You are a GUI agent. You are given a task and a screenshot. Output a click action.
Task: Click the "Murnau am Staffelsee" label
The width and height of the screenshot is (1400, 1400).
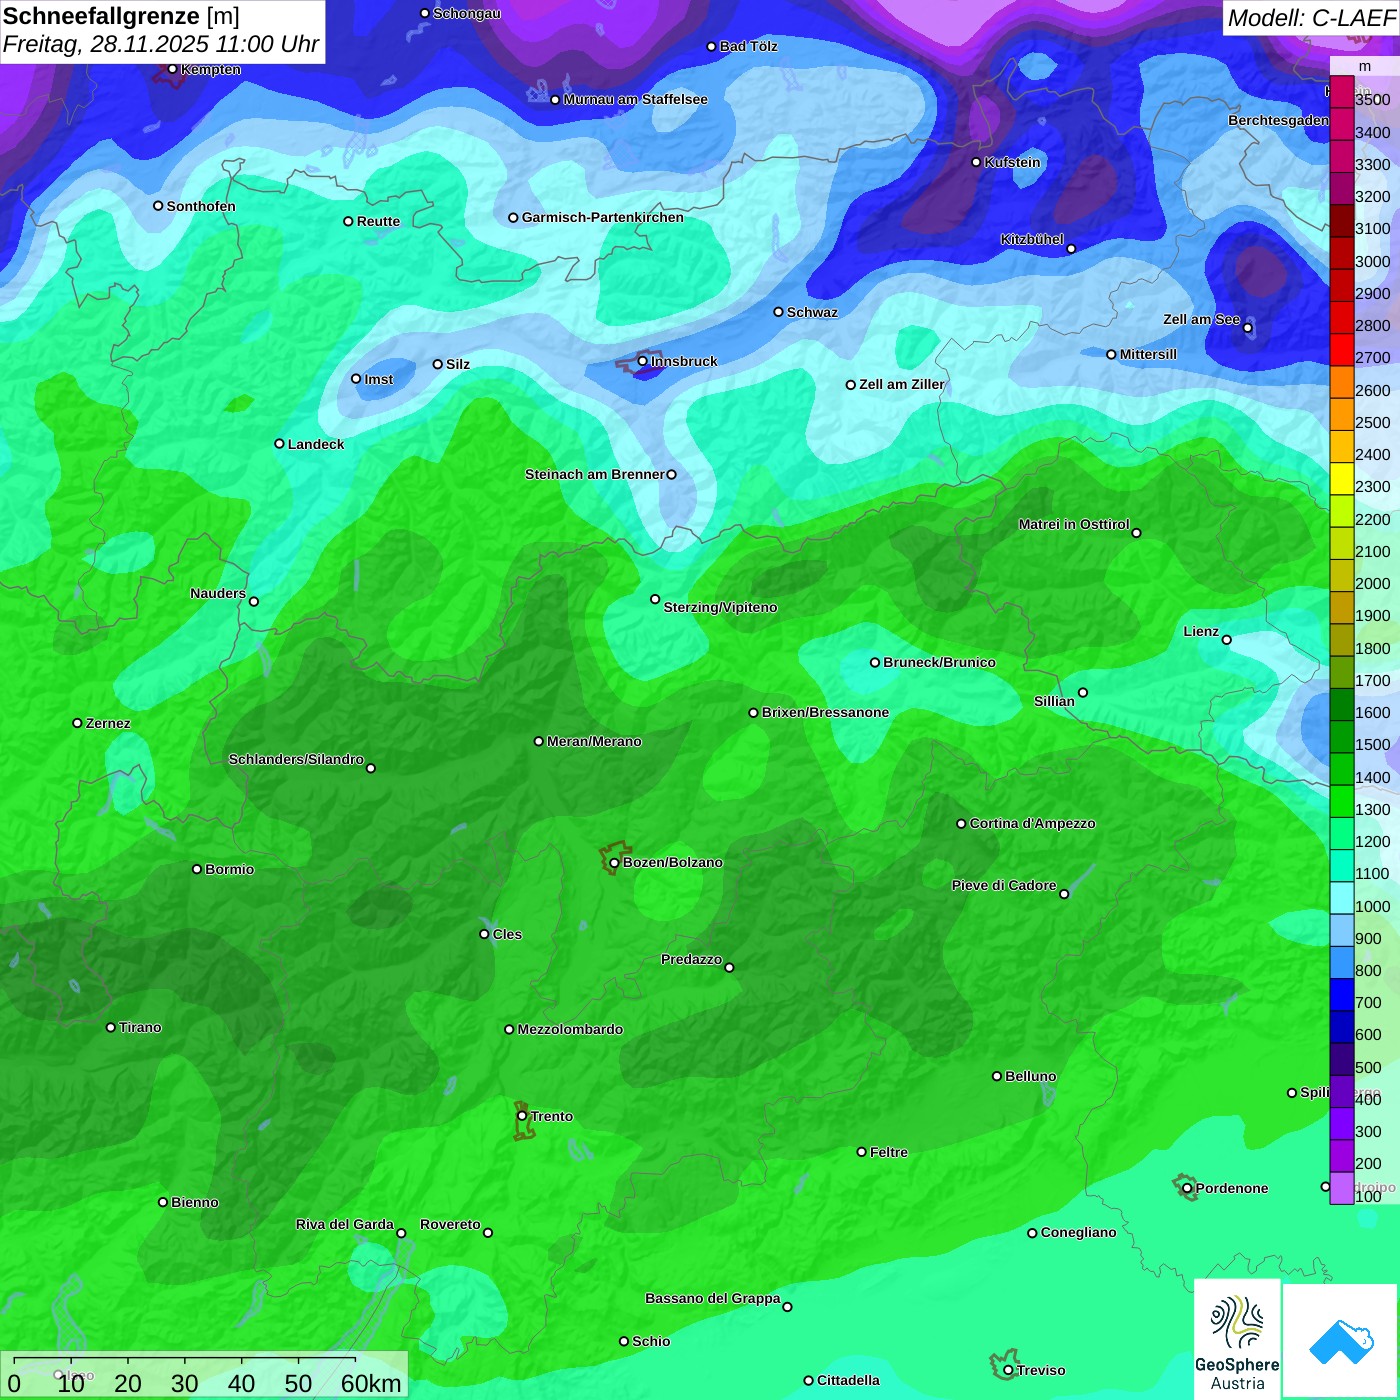635,99
